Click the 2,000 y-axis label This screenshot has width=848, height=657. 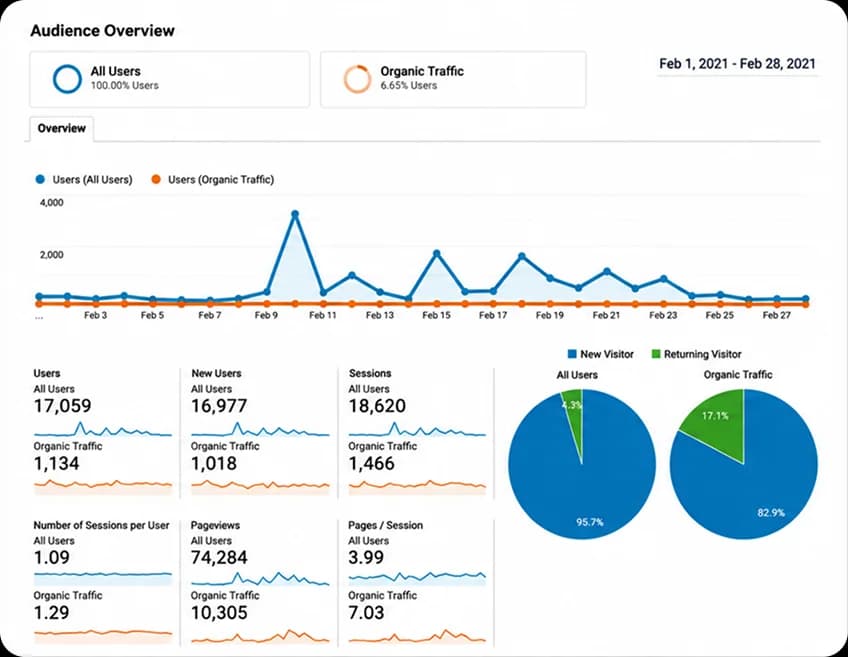click(x=51, y=255)
